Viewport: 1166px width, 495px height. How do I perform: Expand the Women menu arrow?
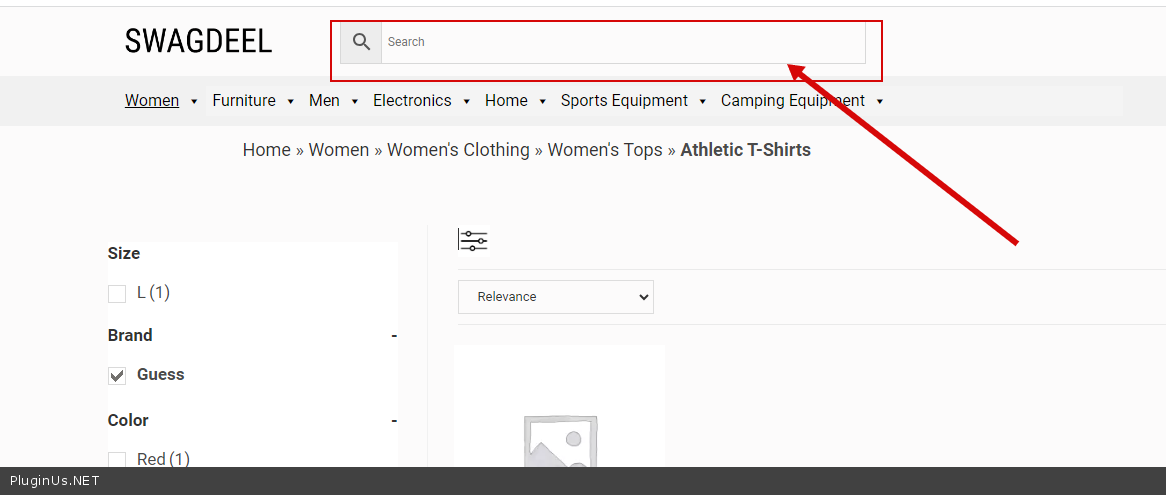(194, 101)
